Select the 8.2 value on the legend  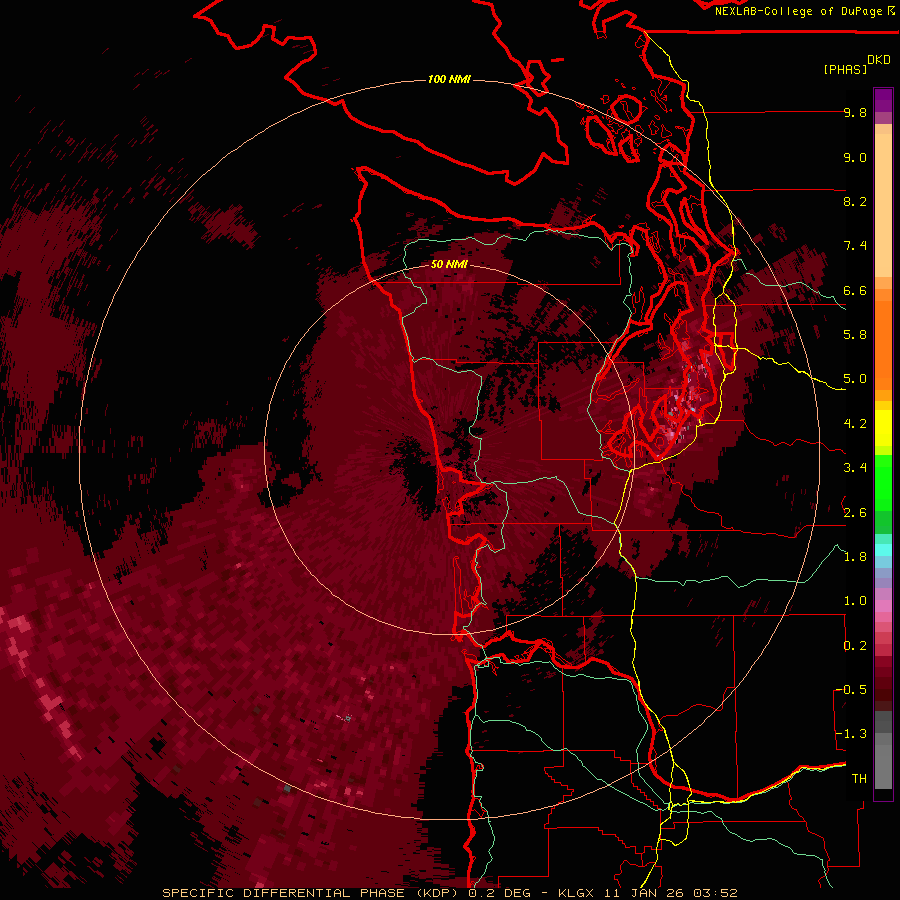coord(855,201)
